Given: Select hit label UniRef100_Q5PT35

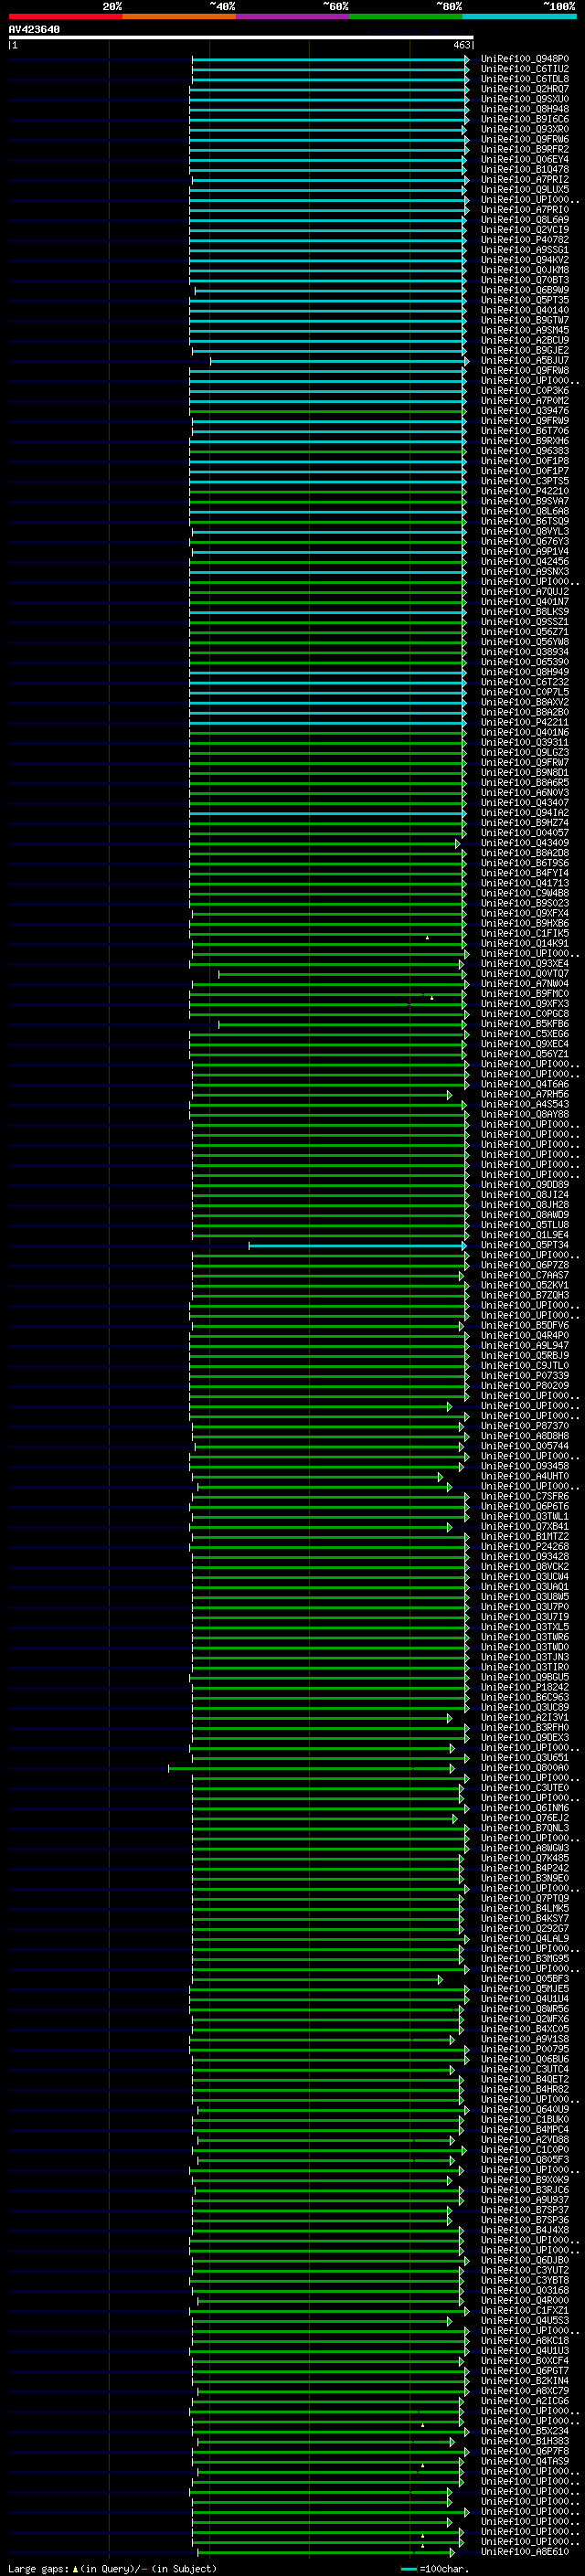Looking at the screenshot, I should point(525,300).
